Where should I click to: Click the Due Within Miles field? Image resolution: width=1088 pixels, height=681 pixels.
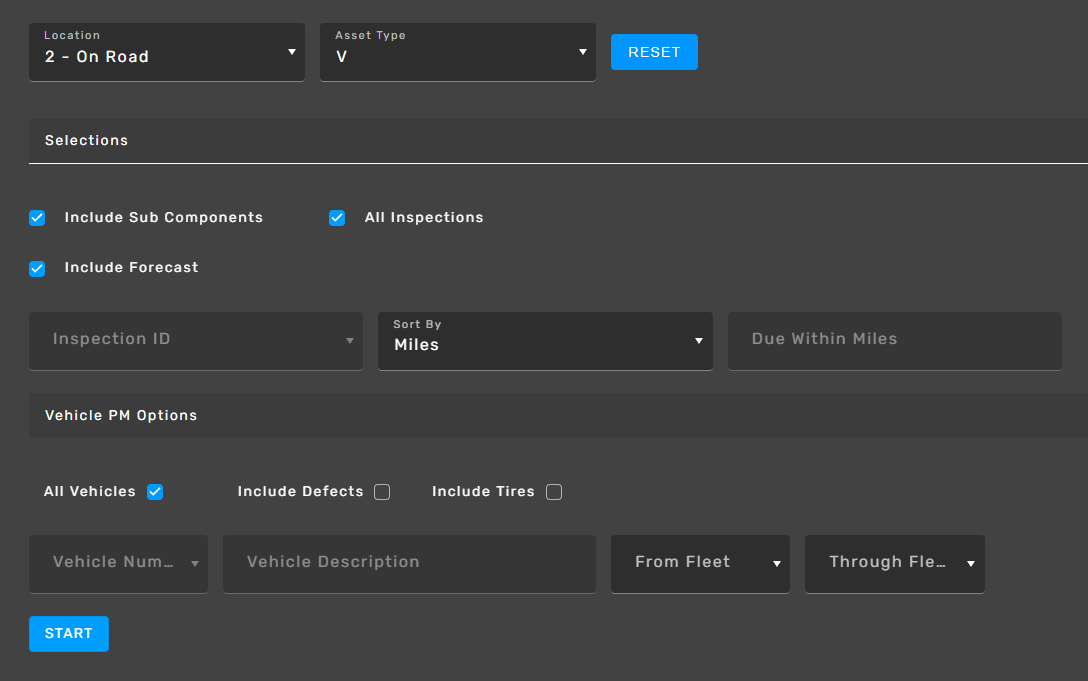click(x=894, y=340)
